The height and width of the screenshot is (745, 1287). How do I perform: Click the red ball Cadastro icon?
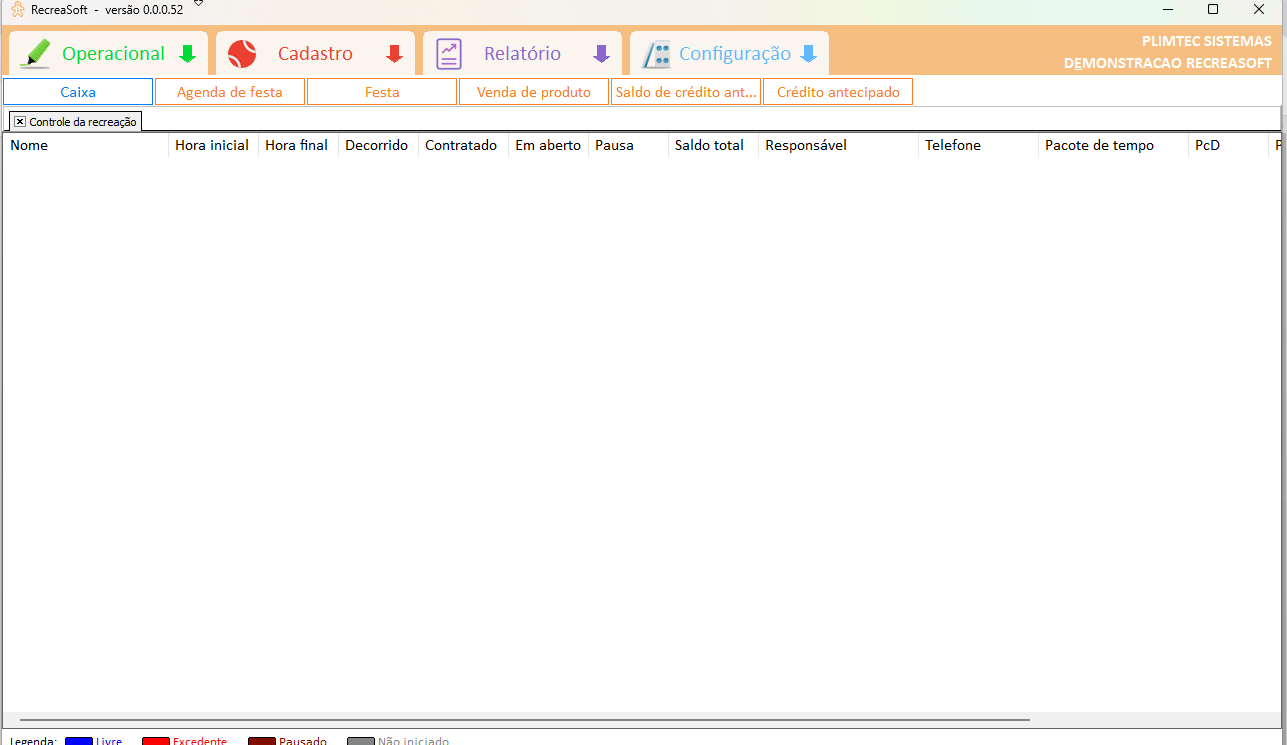click(x=242, y=54)
